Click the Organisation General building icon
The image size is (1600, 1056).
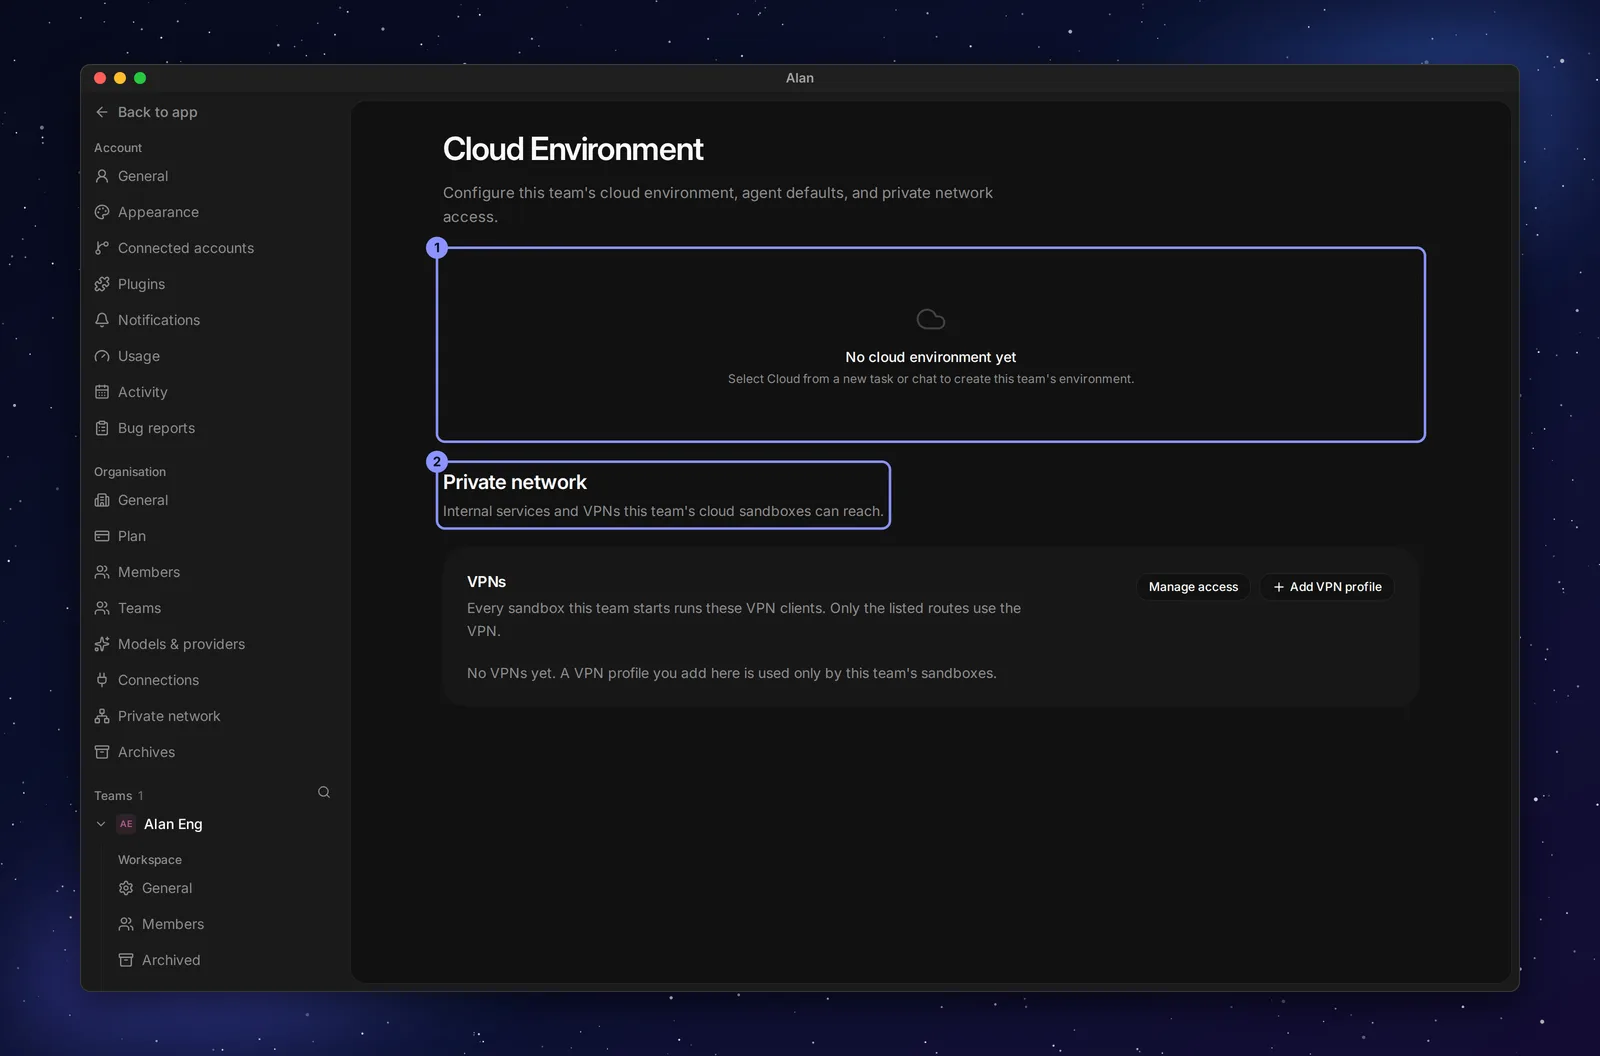pos(102,500)
